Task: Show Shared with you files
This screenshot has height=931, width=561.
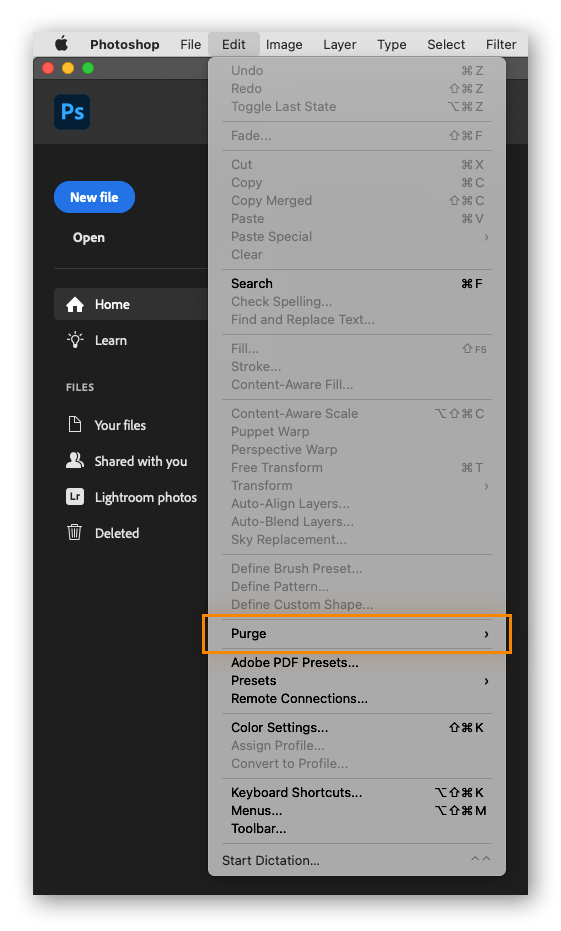Action: coord(141,461)
